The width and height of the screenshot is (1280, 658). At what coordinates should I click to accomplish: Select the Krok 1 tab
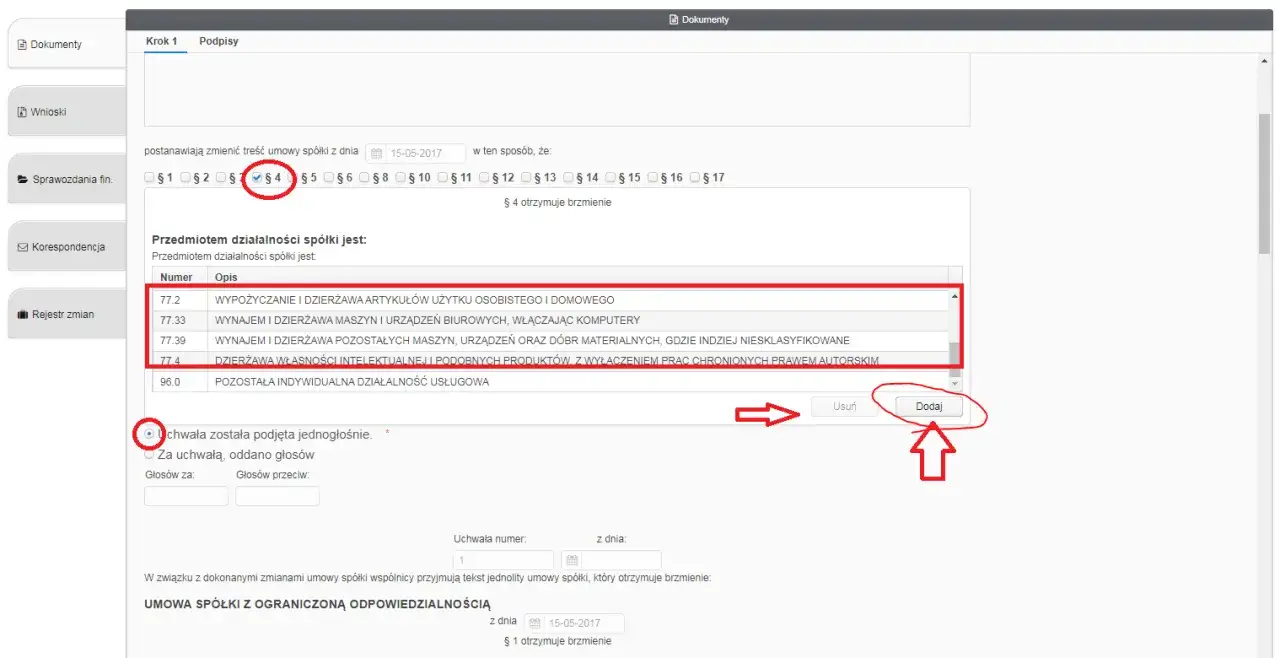point(162,41)
